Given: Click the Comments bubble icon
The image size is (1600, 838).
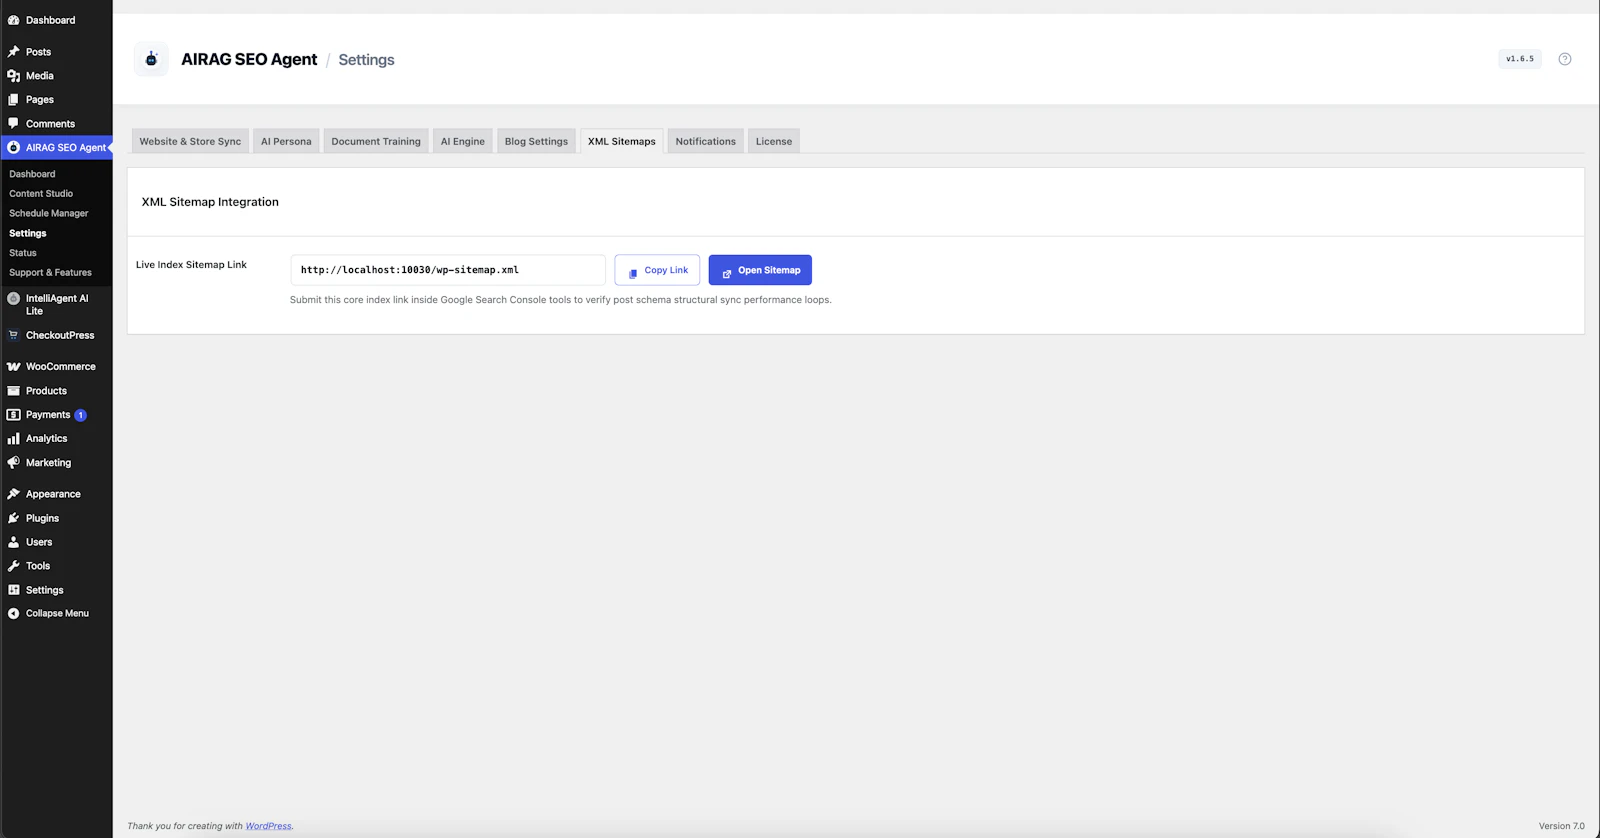Looking at the screenshot, I should (x=14, y=123).
